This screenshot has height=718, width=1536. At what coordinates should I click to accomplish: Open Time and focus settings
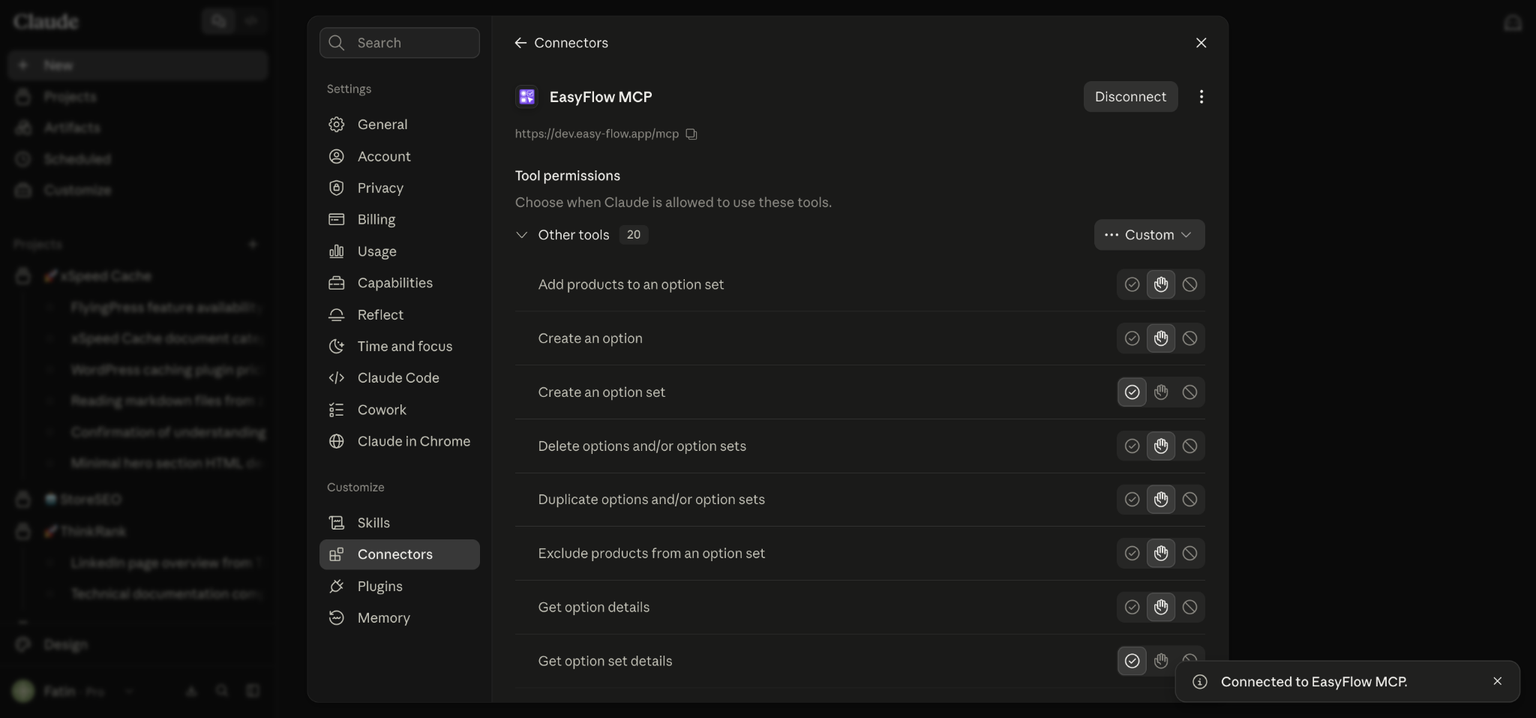(x=399, y=347)
